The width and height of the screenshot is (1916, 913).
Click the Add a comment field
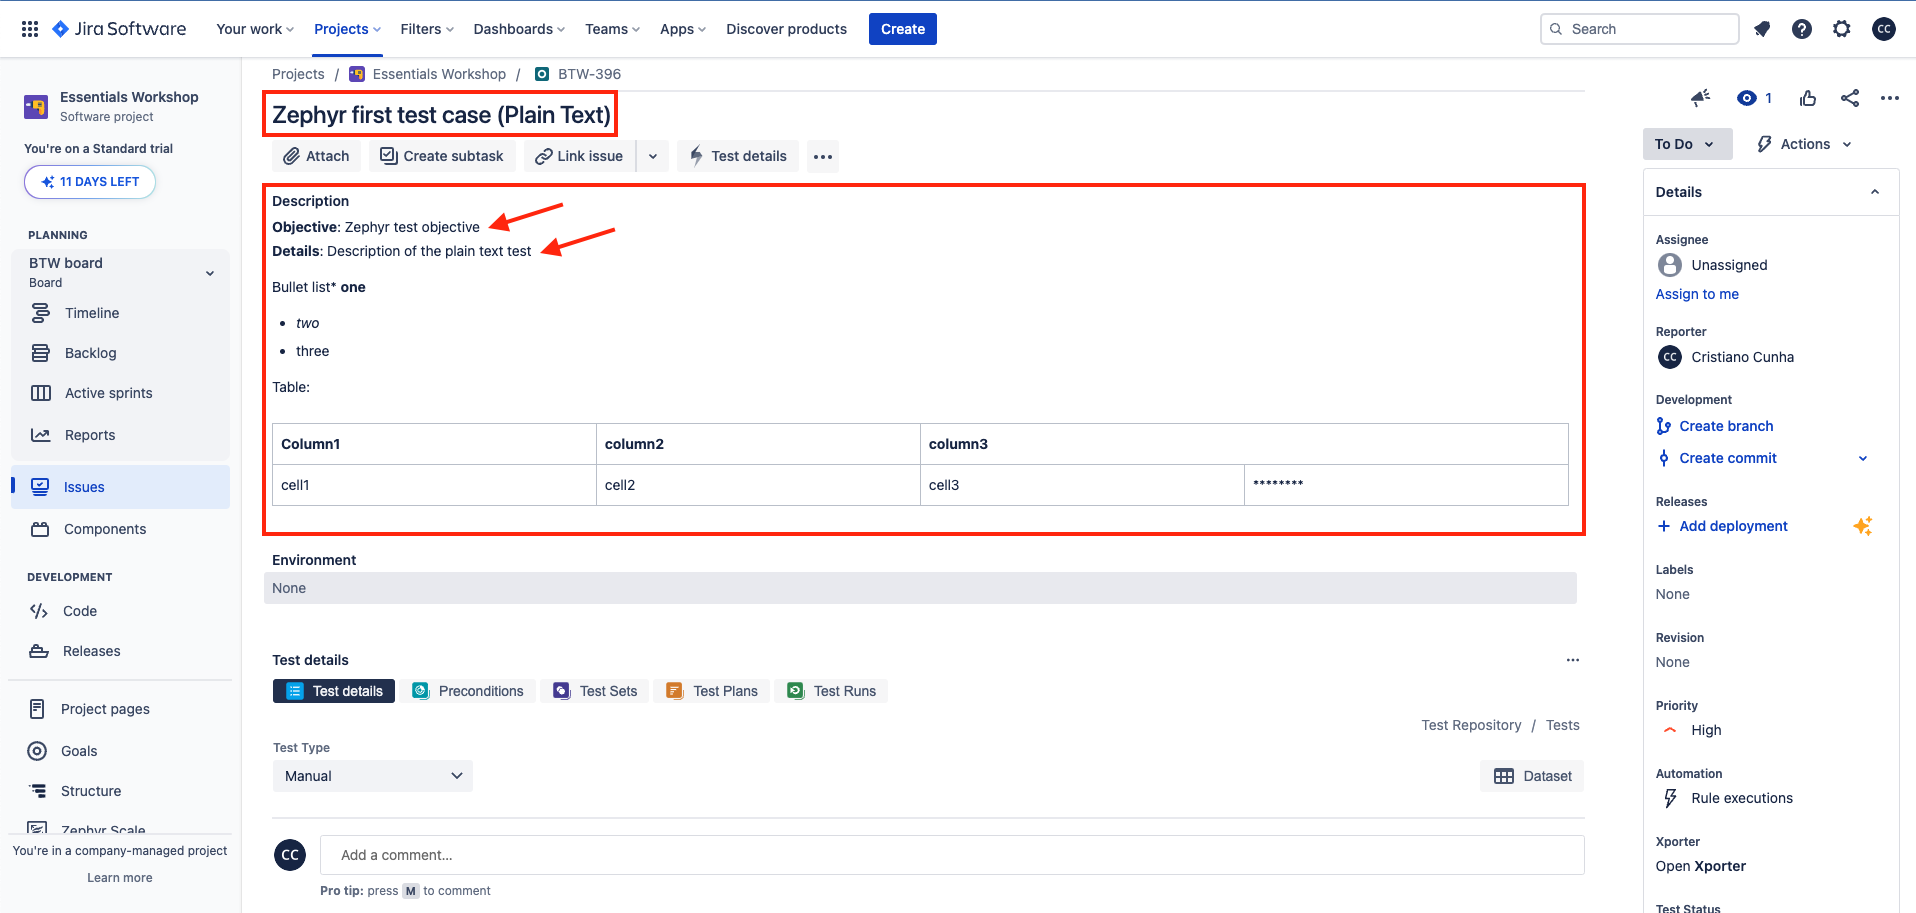pyautogui.click(x=952, y=855)
